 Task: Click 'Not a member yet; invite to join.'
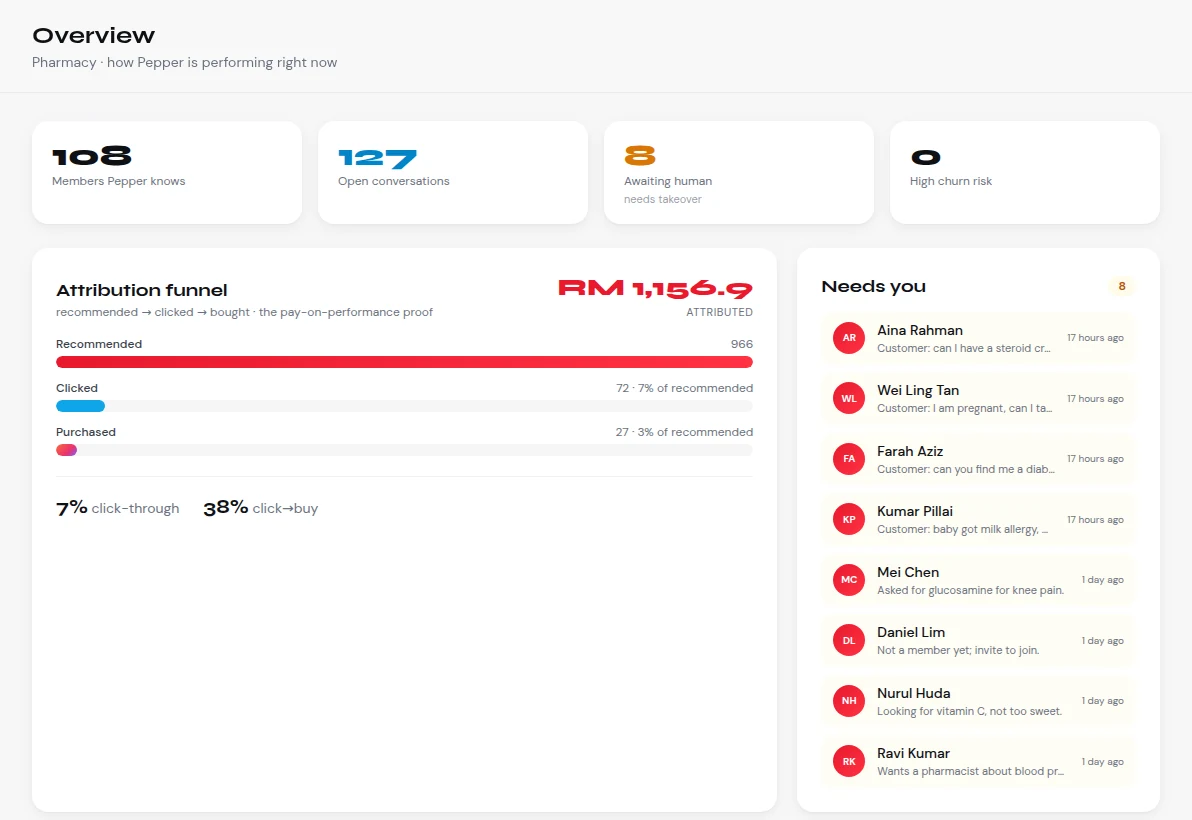[x=958, y=651]
